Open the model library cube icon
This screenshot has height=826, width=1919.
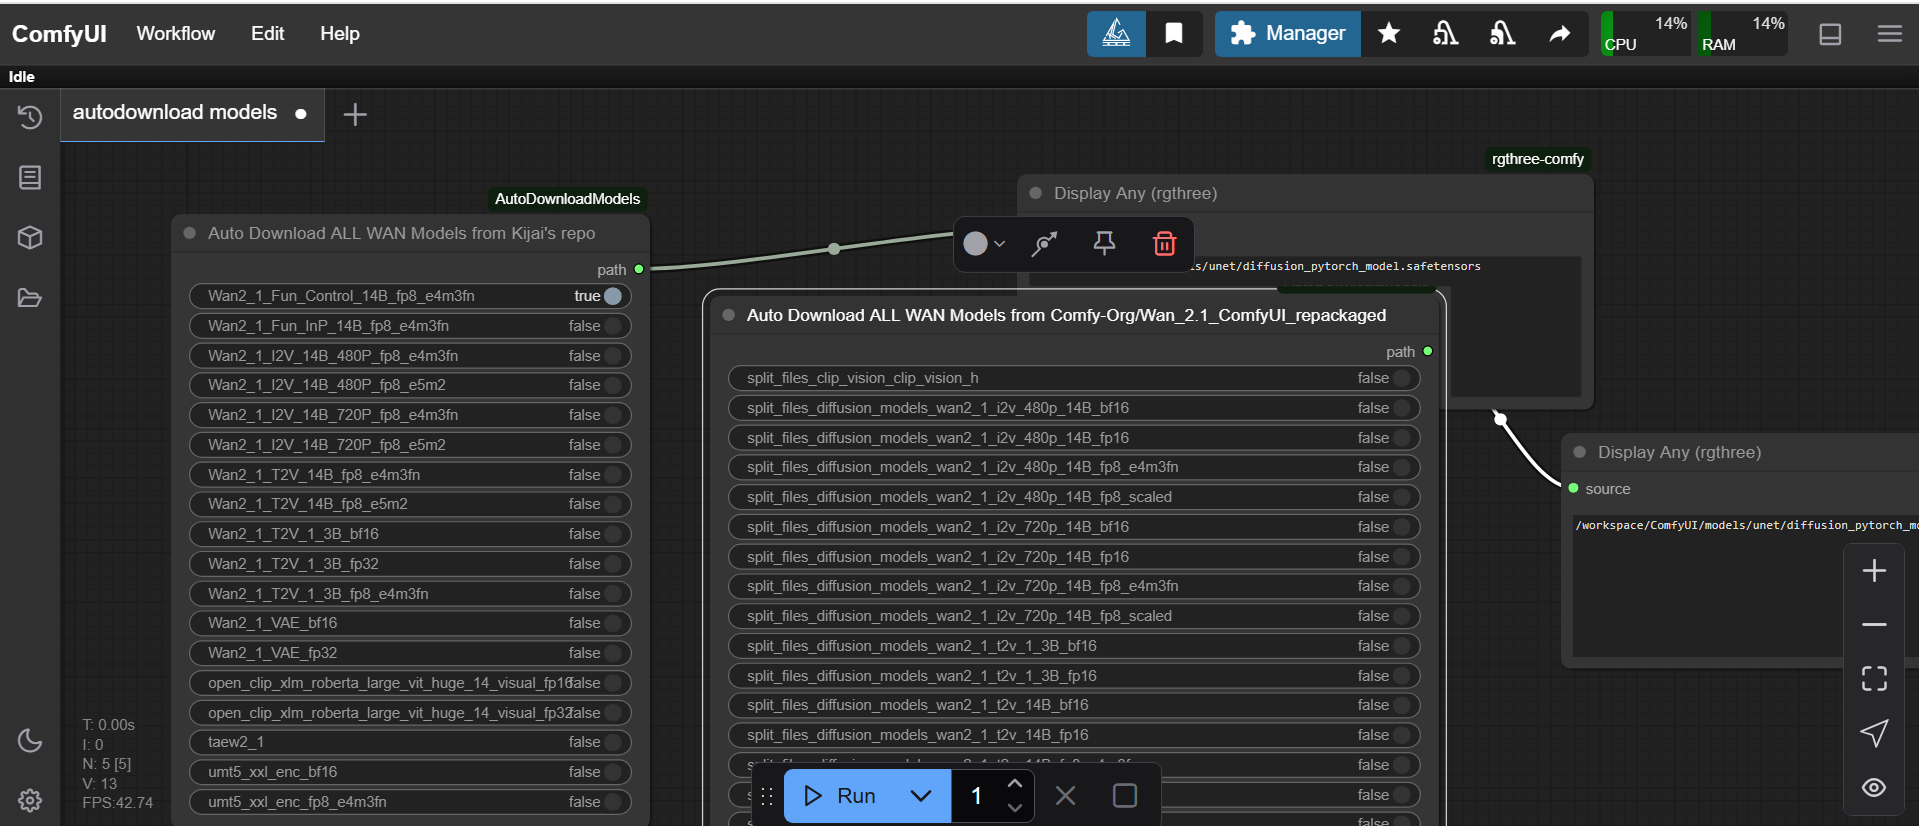[x=30, y=238]
